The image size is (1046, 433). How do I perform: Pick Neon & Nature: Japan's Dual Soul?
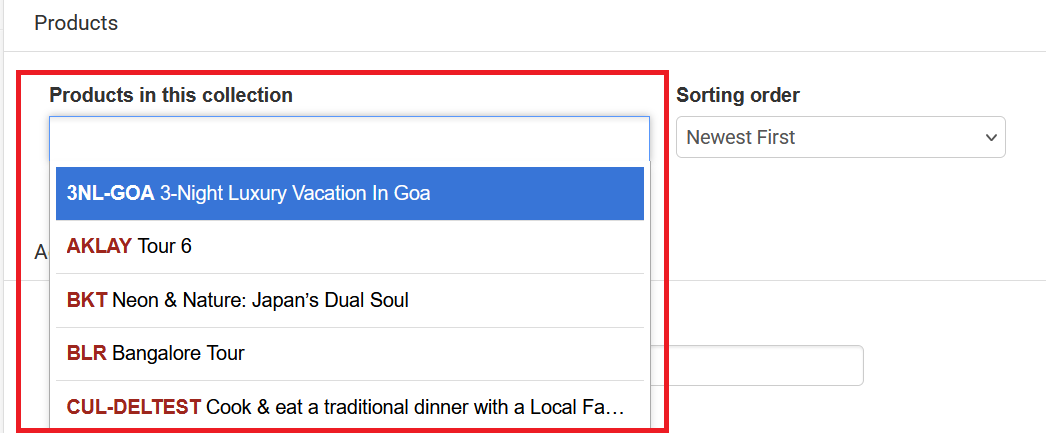[x=260, y=300]
